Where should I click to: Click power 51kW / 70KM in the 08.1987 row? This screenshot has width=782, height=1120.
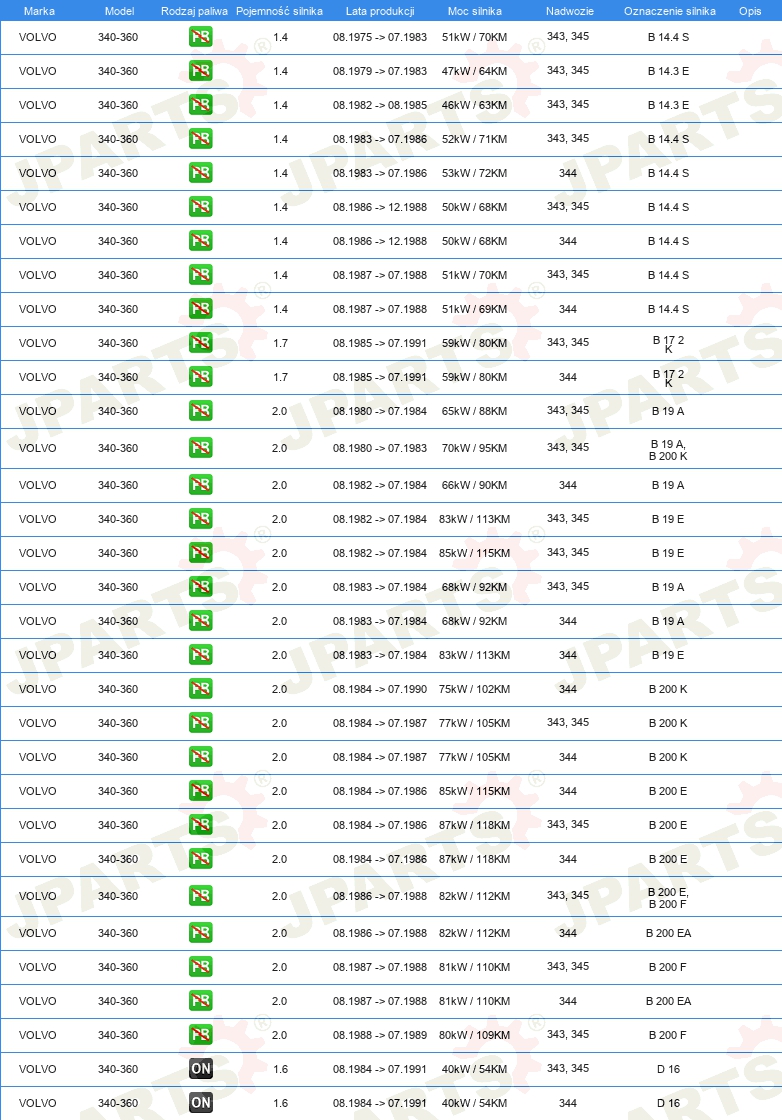pos(475,275)
